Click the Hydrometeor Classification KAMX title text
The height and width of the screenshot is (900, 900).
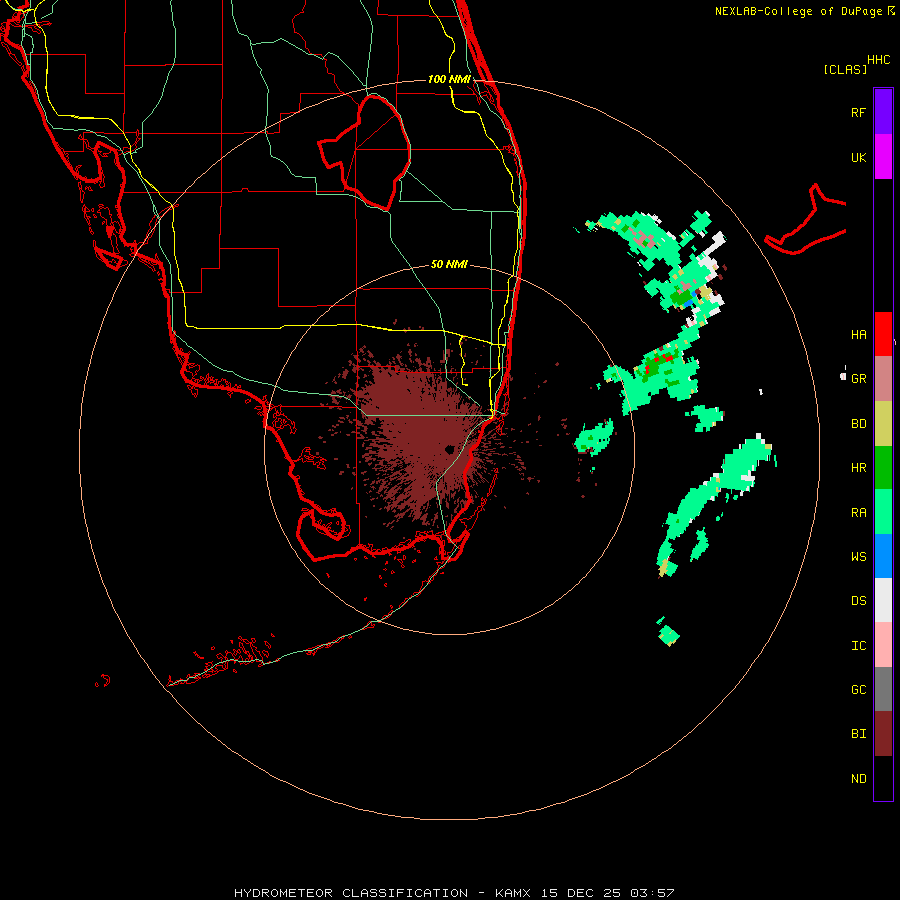click(454, 893)
